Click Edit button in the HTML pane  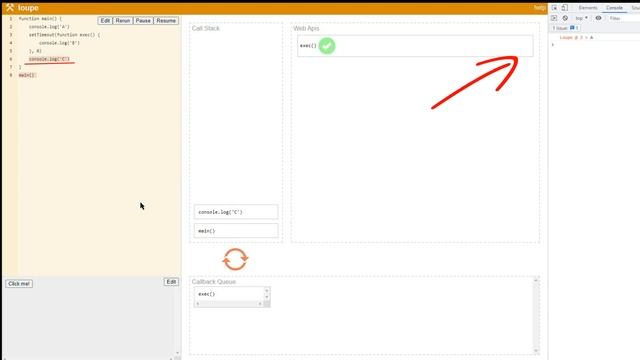[x=171, y=282]
